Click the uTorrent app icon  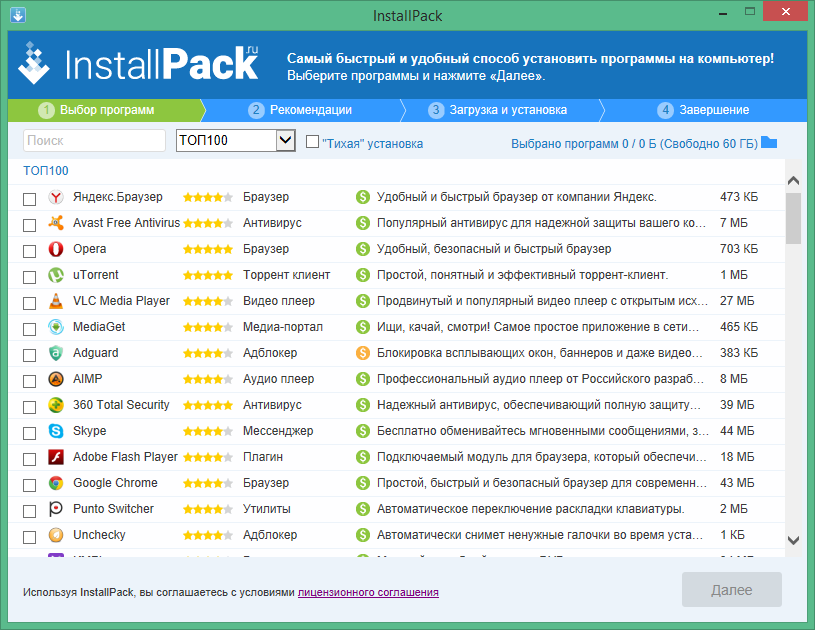[x=56, y=275]
